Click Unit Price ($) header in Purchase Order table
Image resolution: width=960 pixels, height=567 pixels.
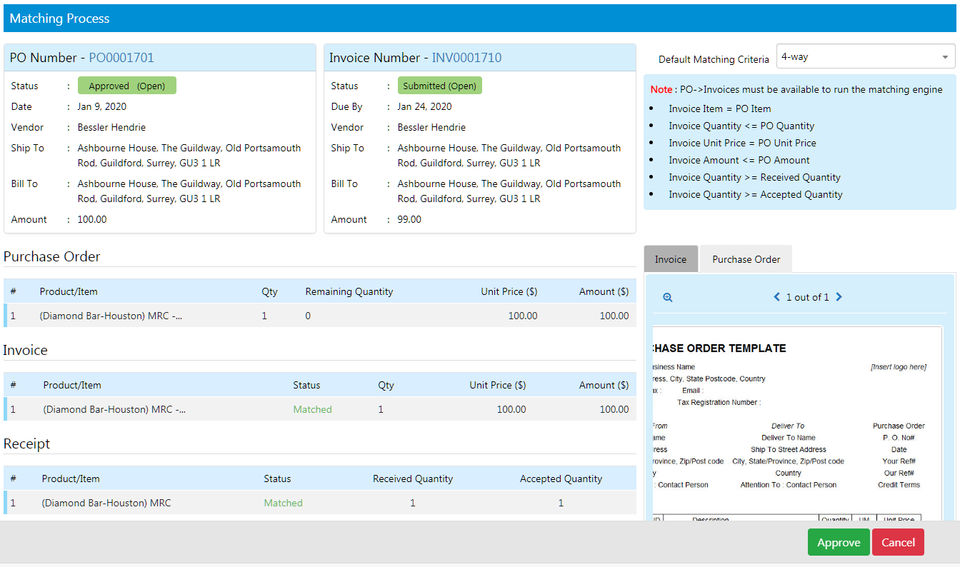tap(509, 291)
